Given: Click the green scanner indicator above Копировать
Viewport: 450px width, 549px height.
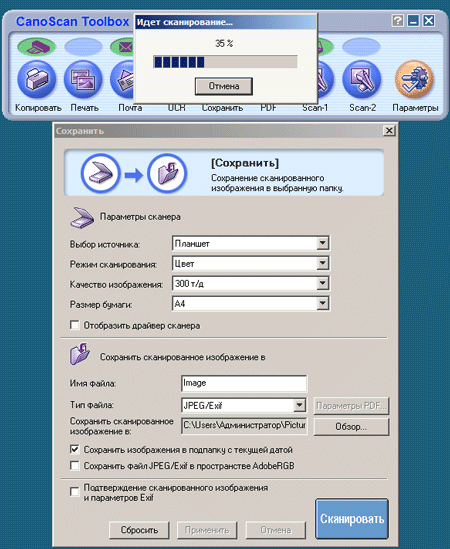Looking at the screenshot, I should point(36,46).
